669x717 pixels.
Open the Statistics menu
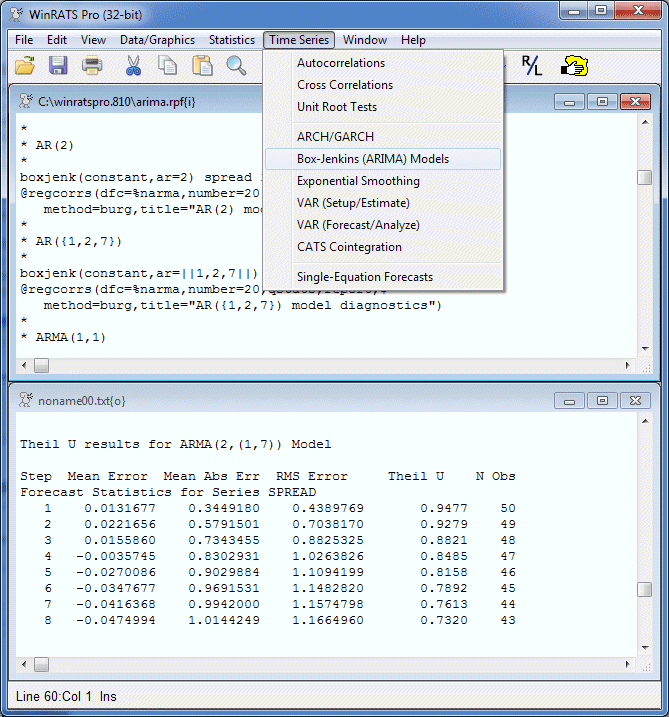pos(231,40)
